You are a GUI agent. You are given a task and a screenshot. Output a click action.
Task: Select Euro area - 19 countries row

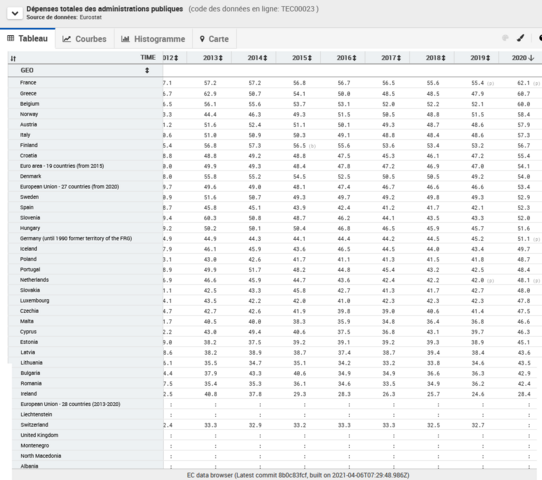coord(62,166)
